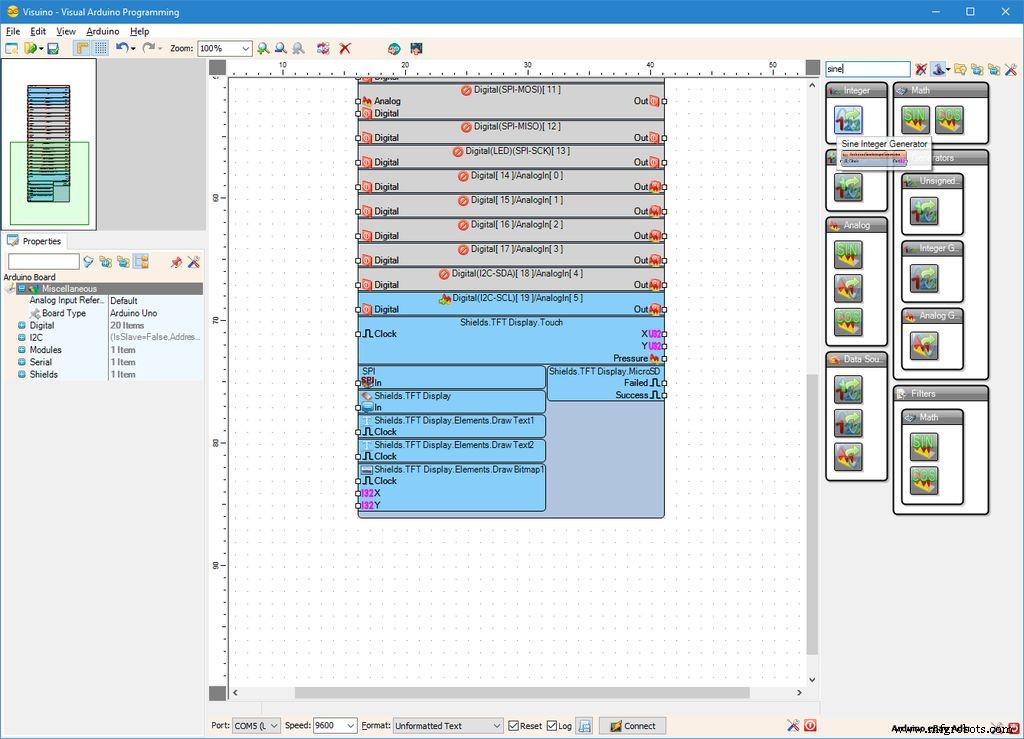Clear the component search filter
The width and height of the screenshot is (1024, 739).
click(920, 69)
